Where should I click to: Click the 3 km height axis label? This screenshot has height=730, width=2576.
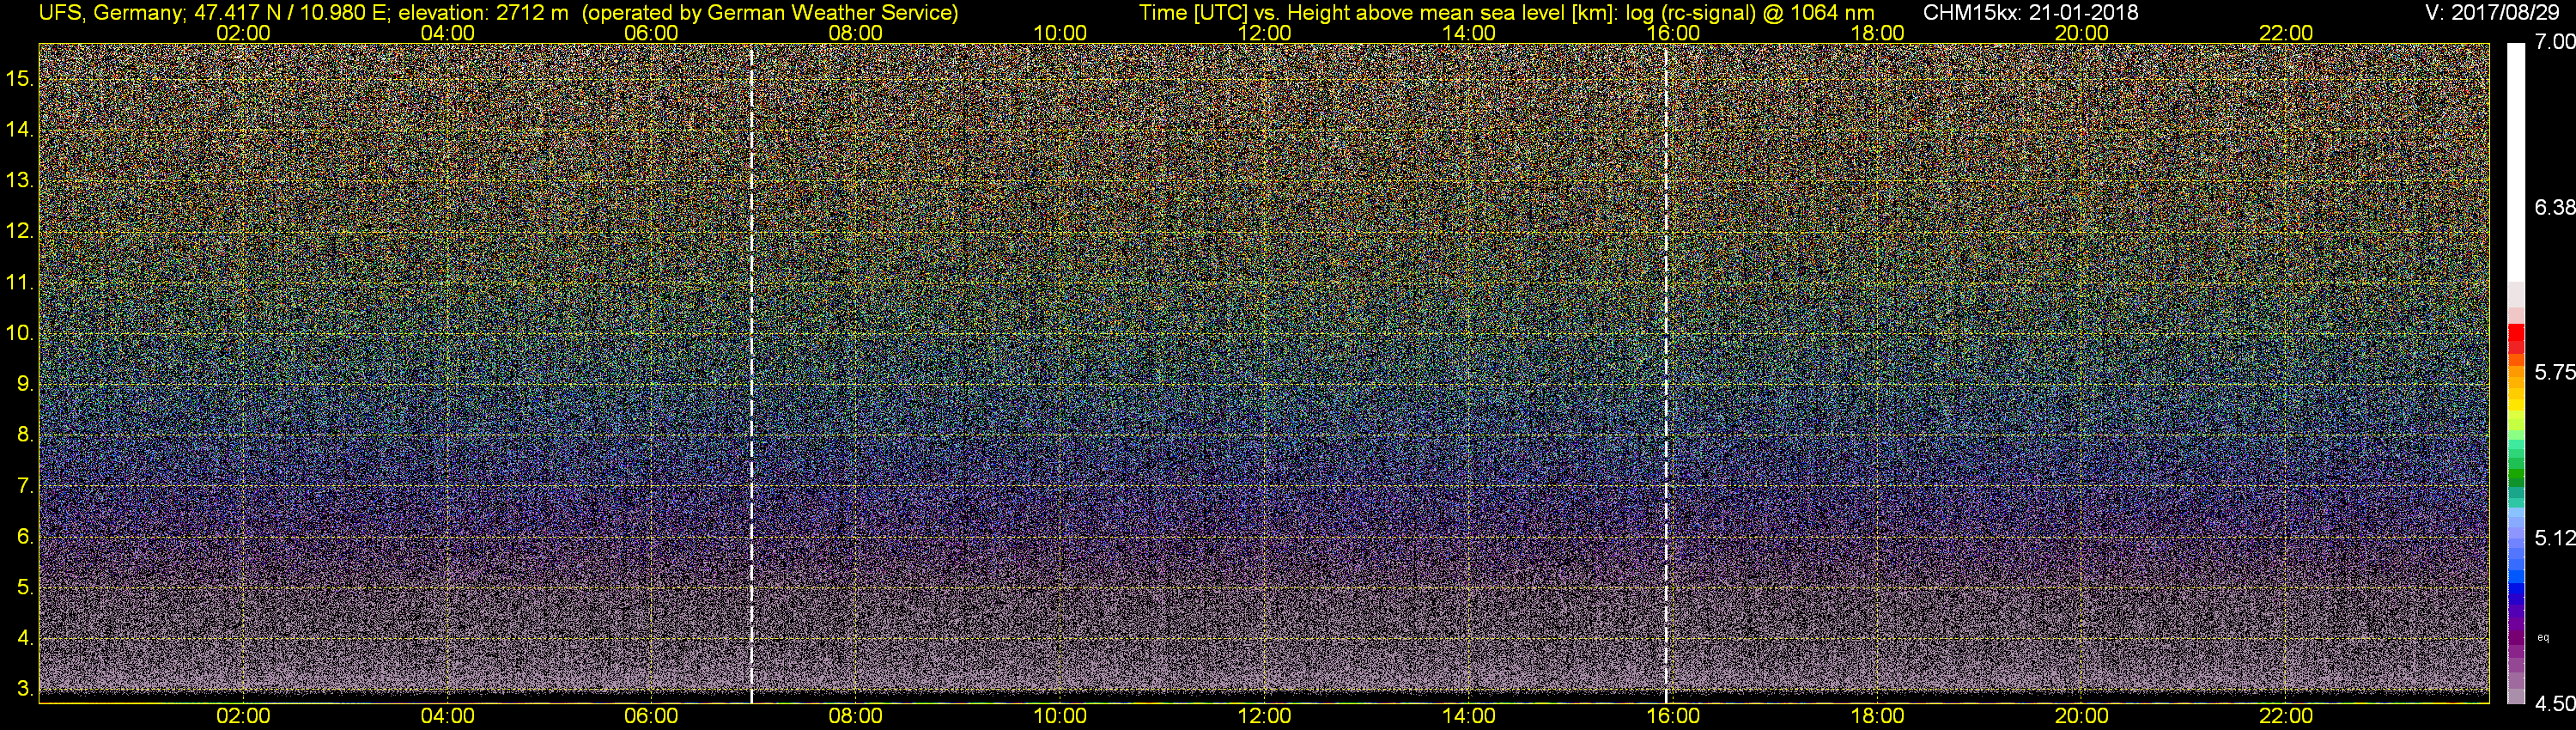click(24, 689)
